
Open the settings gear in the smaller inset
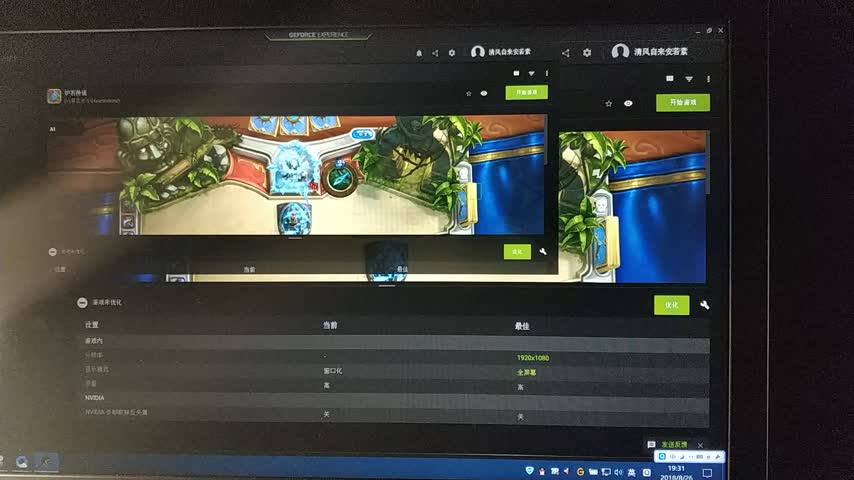point(452,53)
